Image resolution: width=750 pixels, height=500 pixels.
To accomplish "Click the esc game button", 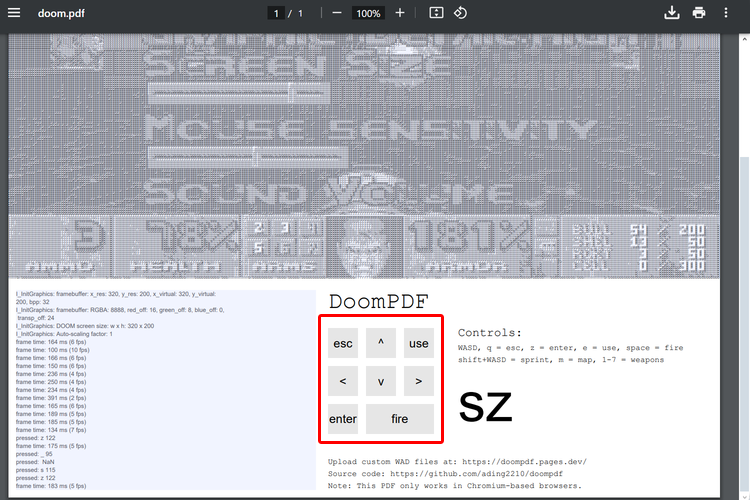I will (x=343, y=343).
